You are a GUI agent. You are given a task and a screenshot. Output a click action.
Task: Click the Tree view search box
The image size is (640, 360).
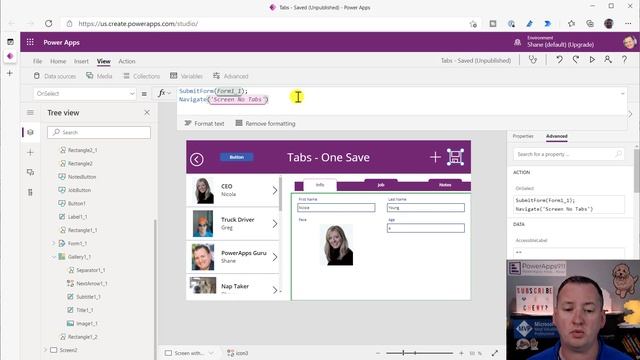click(99, 132)
